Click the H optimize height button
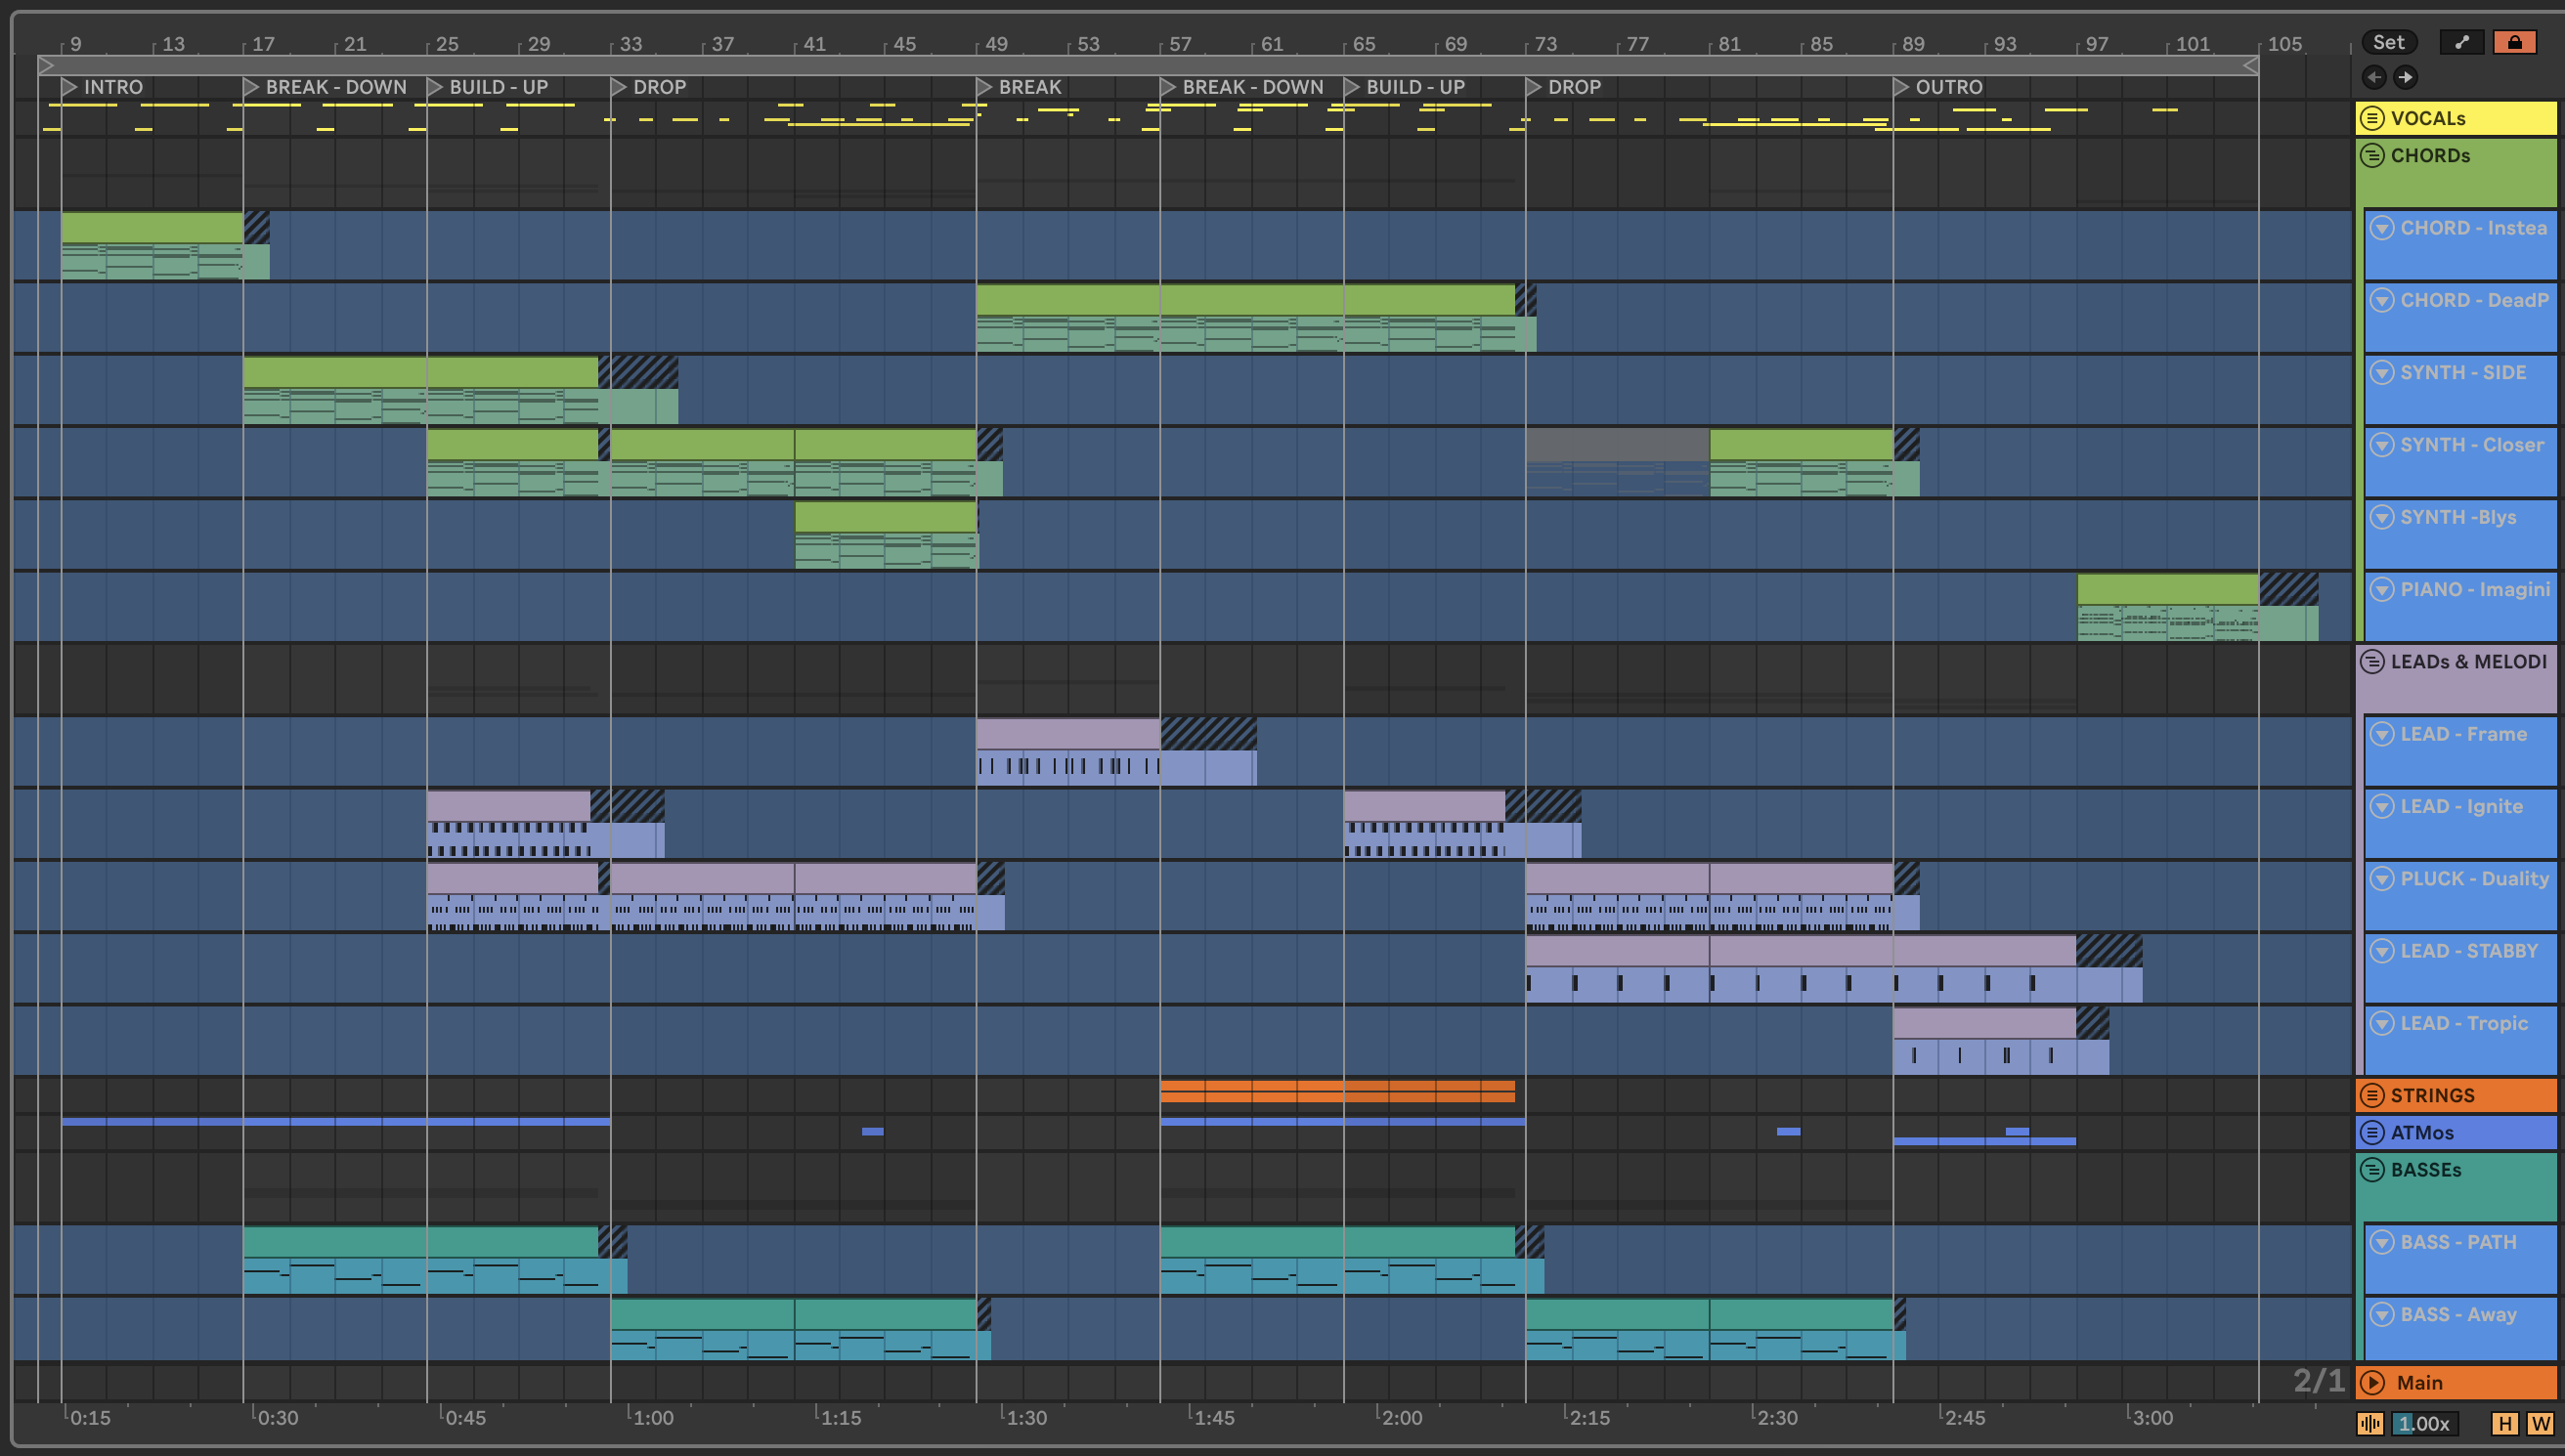This screenshot has width=2565, height=1456. (2505, 1424)
